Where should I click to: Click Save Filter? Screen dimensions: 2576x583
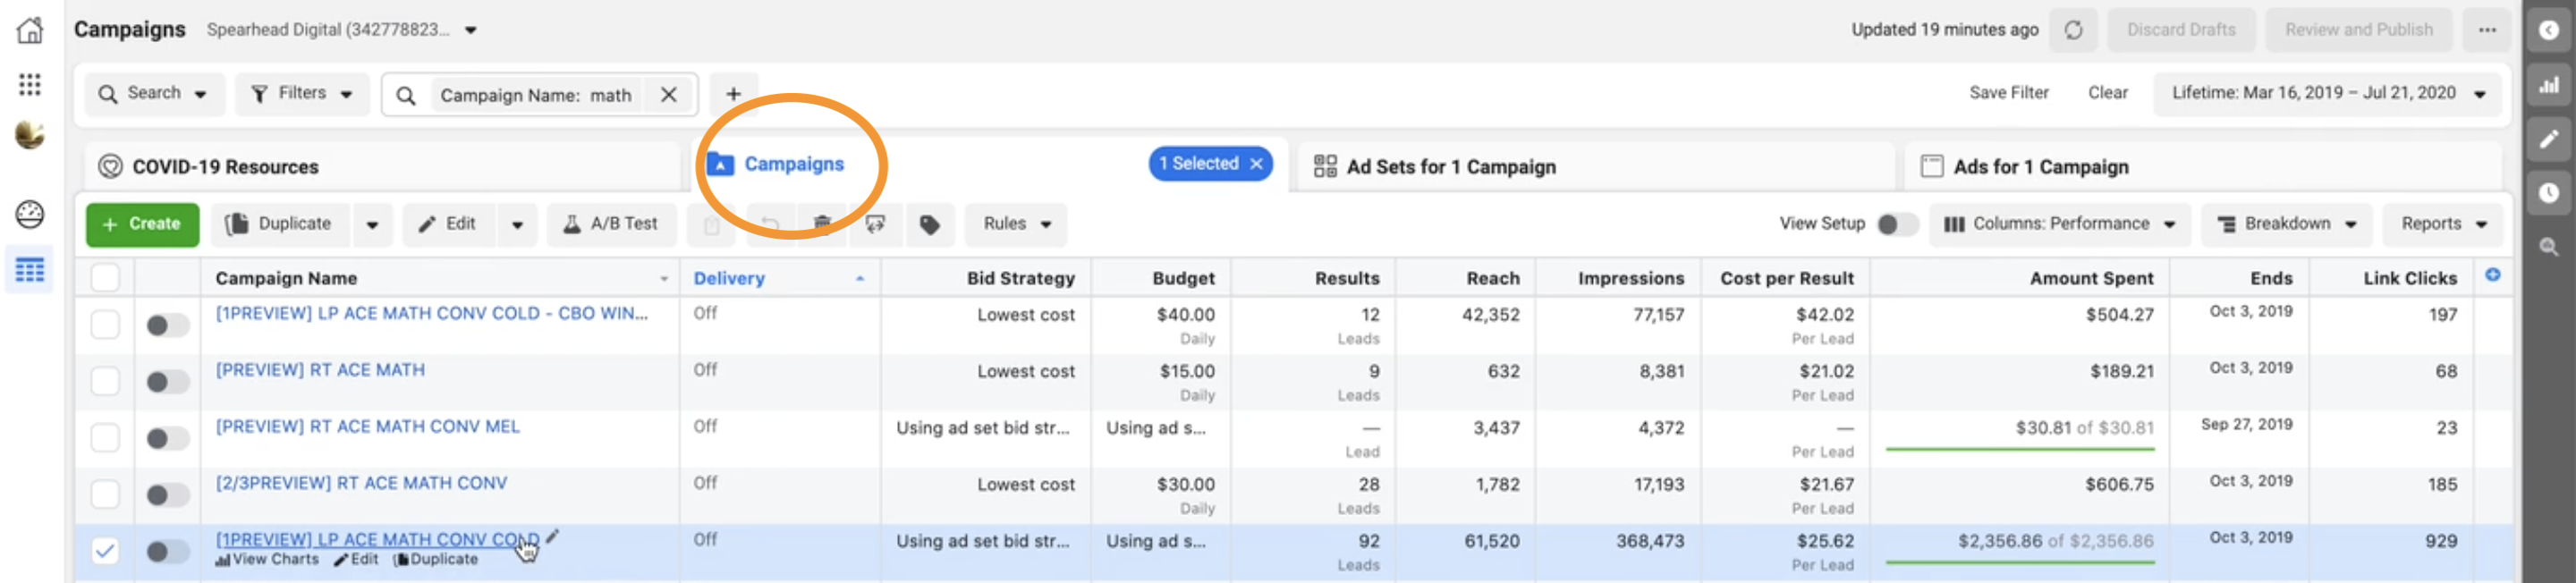coord(2008,93)
